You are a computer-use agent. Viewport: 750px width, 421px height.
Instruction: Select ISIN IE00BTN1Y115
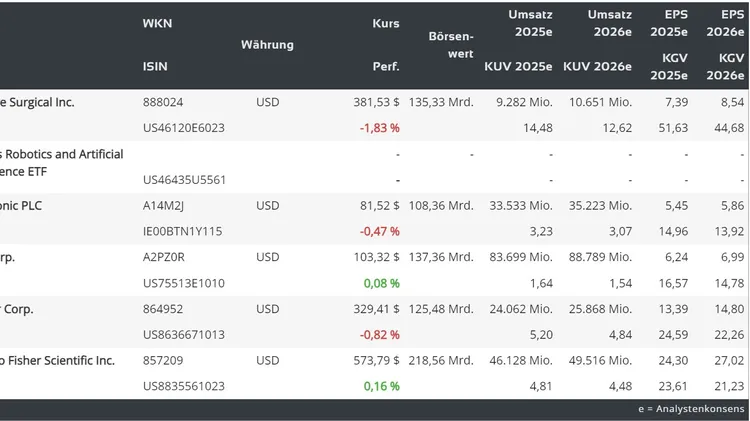click(182, 232)
